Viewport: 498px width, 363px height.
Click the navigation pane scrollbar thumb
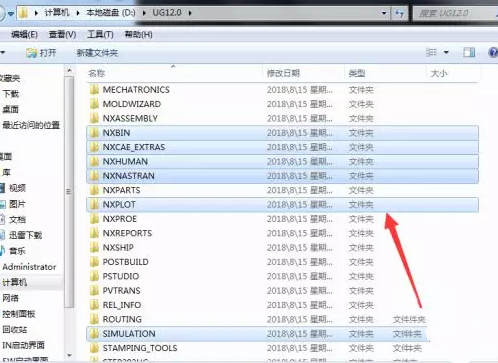click(69, 192)
